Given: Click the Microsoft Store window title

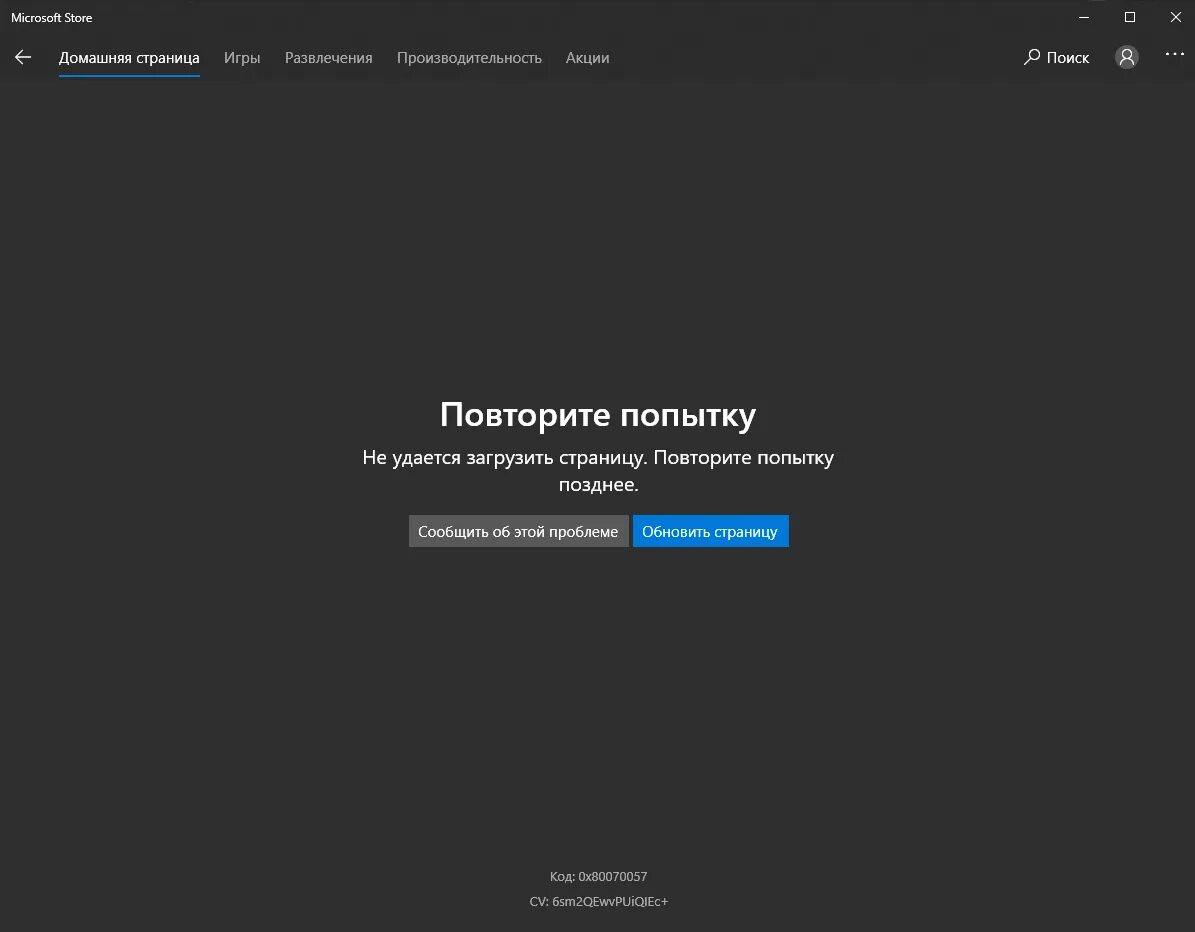Looking at the screenshot, I should click(52, 18).
